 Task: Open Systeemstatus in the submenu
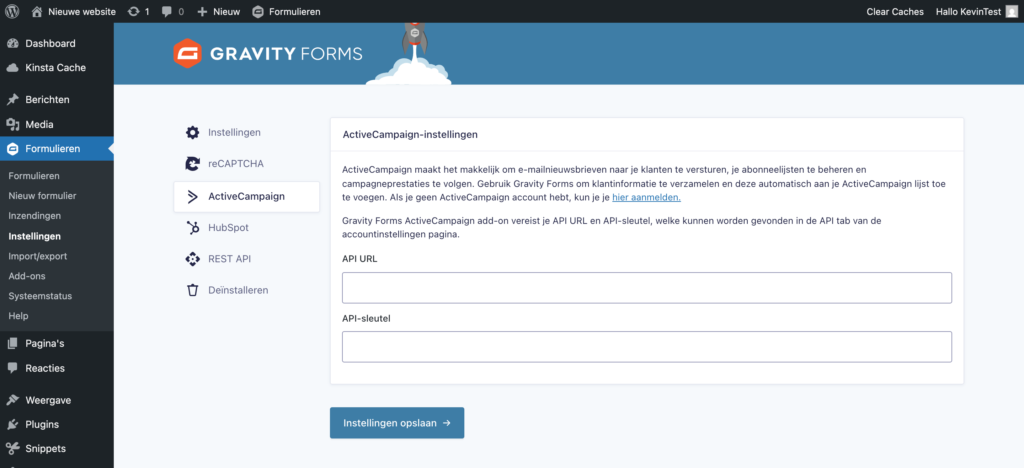(x=40, y=296)
